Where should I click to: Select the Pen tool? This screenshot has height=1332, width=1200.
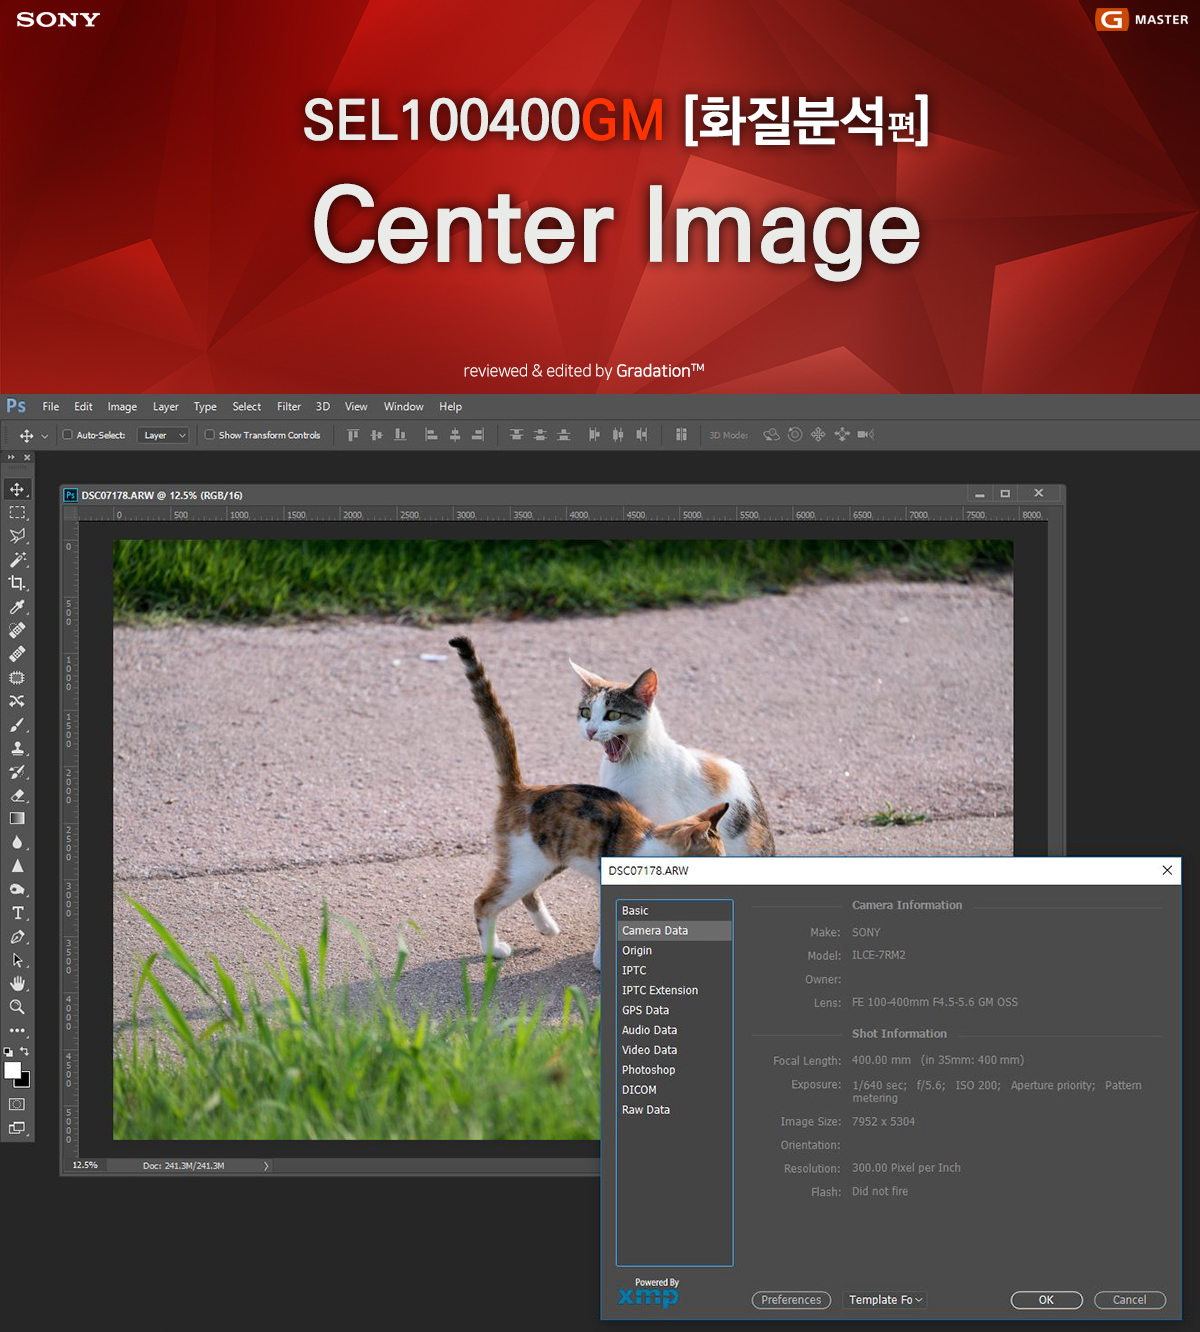[x=17, y=937]
